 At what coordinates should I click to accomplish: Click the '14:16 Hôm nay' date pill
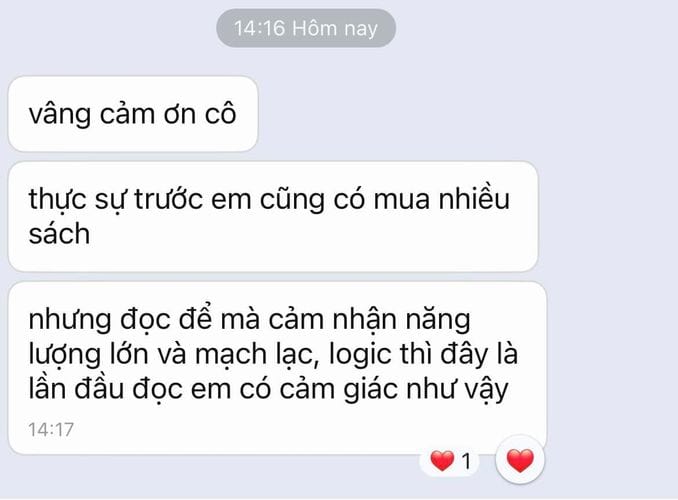tap(306, 28)
